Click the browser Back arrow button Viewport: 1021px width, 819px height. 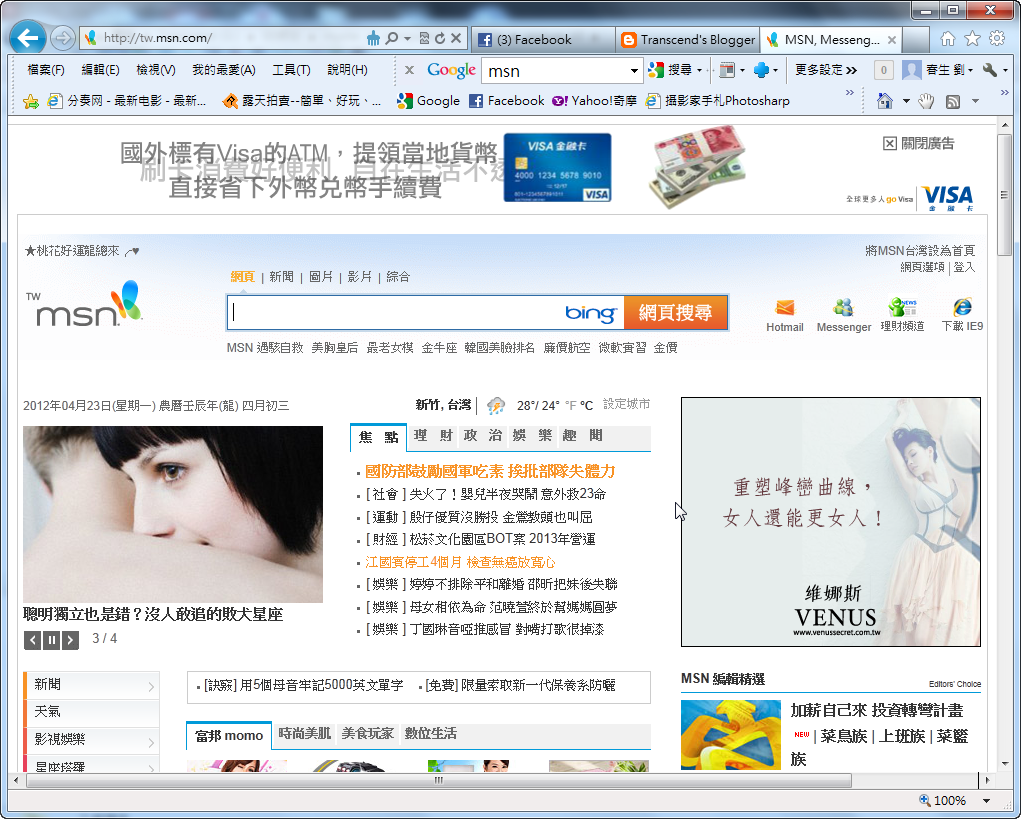point(28,38)
